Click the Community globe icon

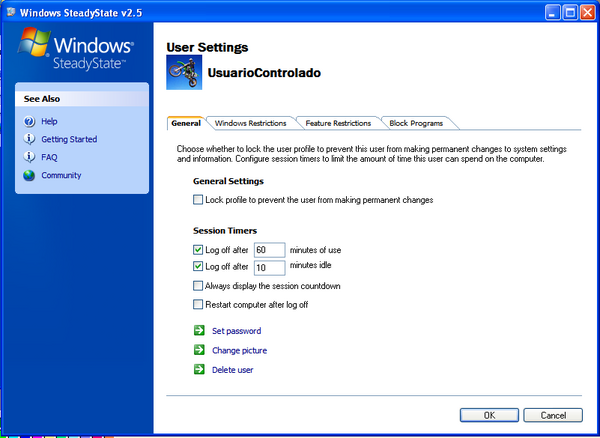pyautogui.click(x=28, y=175)
